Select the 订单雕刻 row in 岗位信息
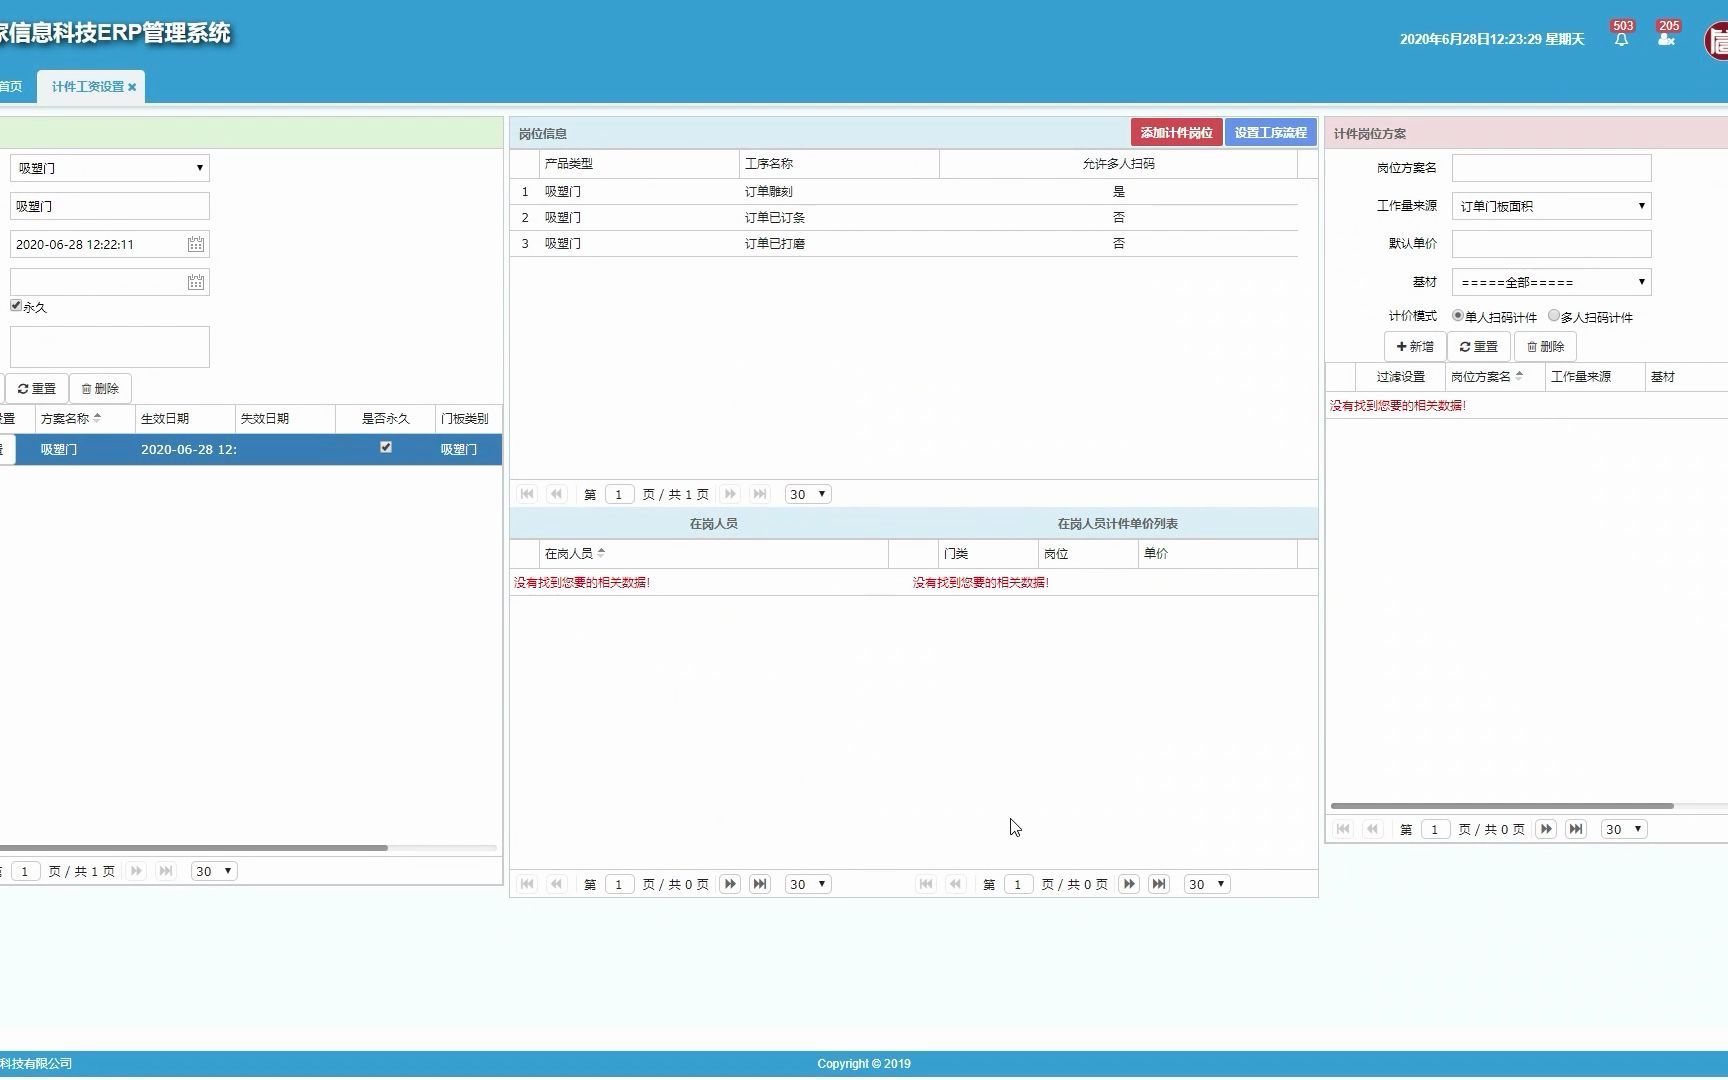Viewport: 1728px width, 1080px height. click(904, 192)
